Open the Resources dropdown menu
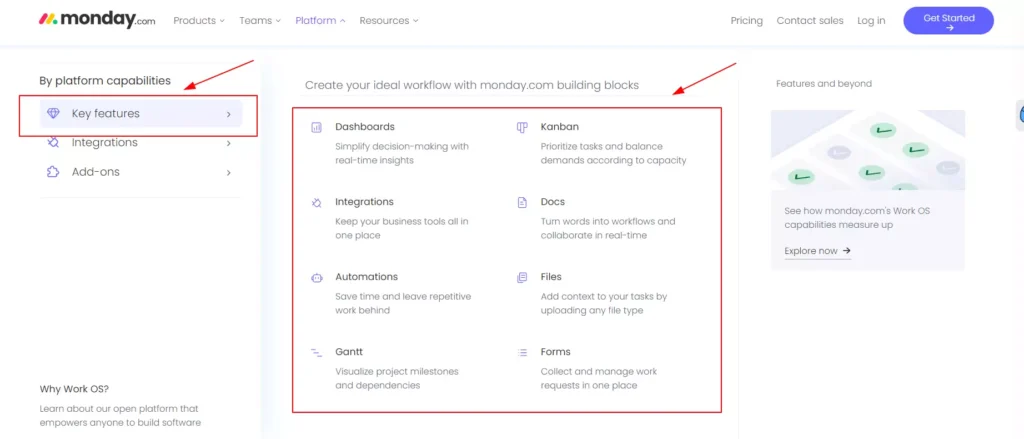Viewport: 1024px width, 439px height. click(389, 20)
